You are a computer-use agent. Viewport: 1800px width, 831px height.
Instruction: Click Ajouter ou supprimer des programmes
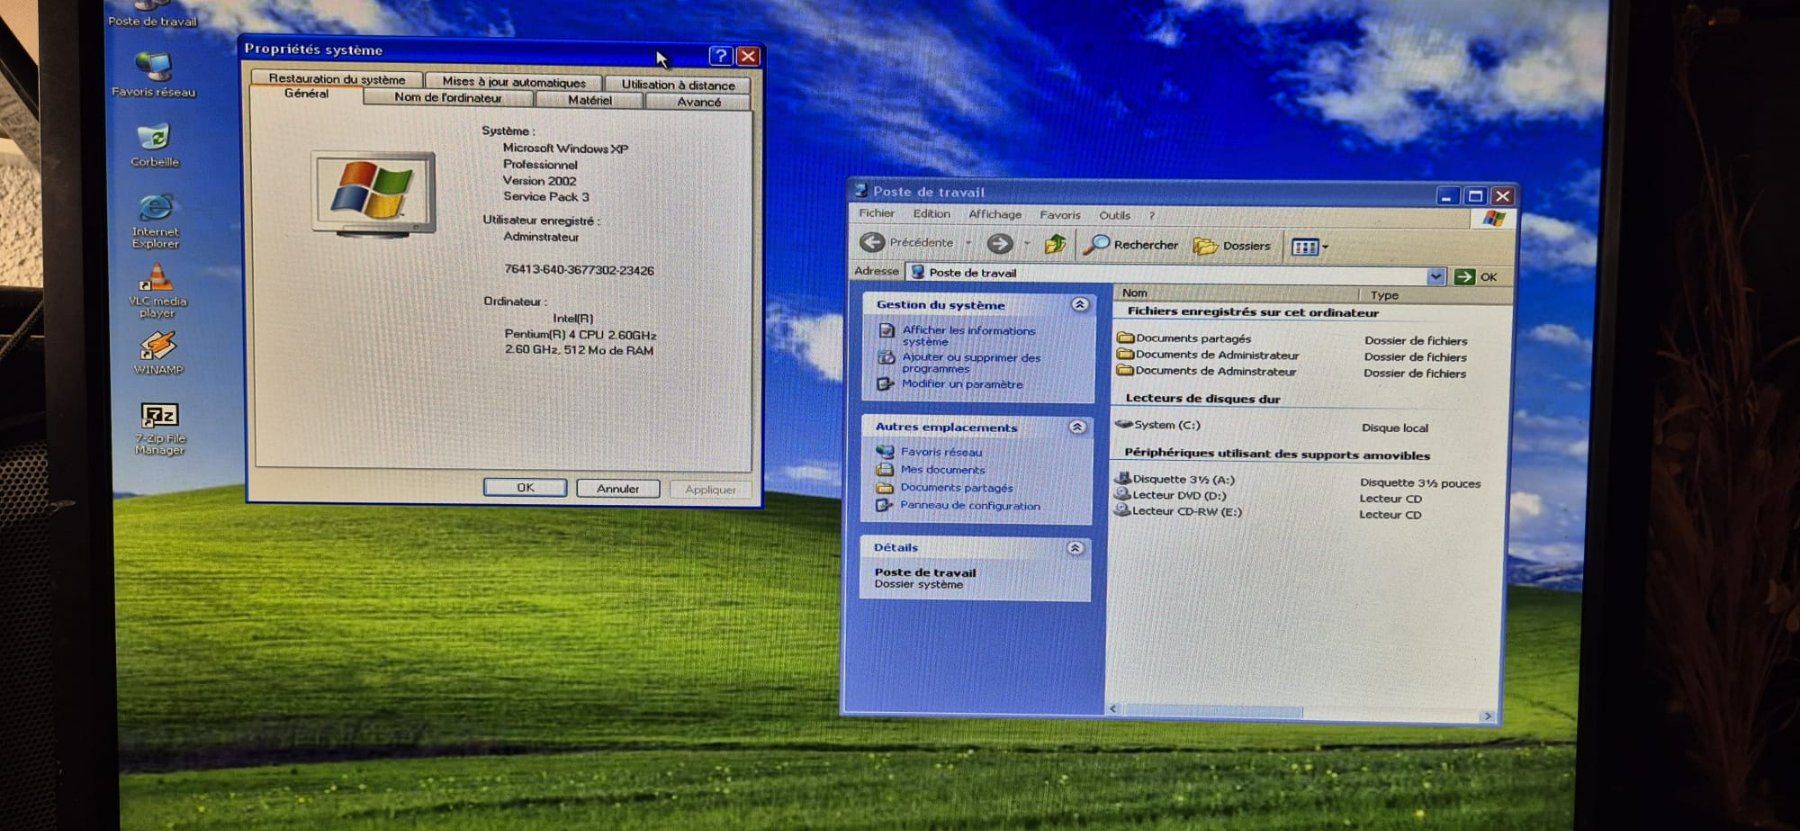pos(971,363)
